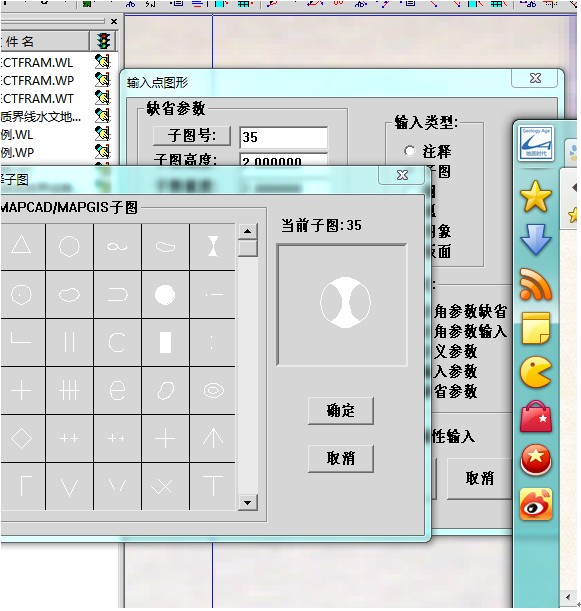Select the triangle symbol in subgraph grid
The image size is (581, 611).
21,246
